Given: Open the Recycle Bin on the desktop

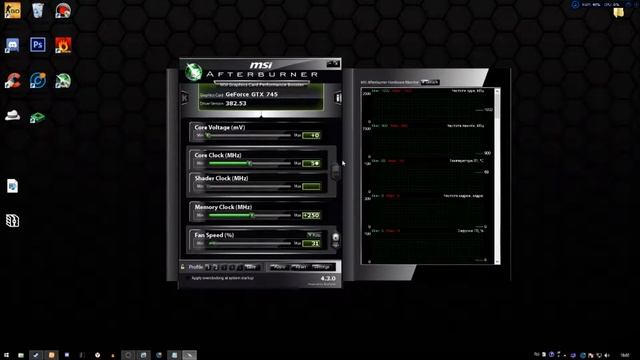Looking at the screenshot, I should pos(38,10).
